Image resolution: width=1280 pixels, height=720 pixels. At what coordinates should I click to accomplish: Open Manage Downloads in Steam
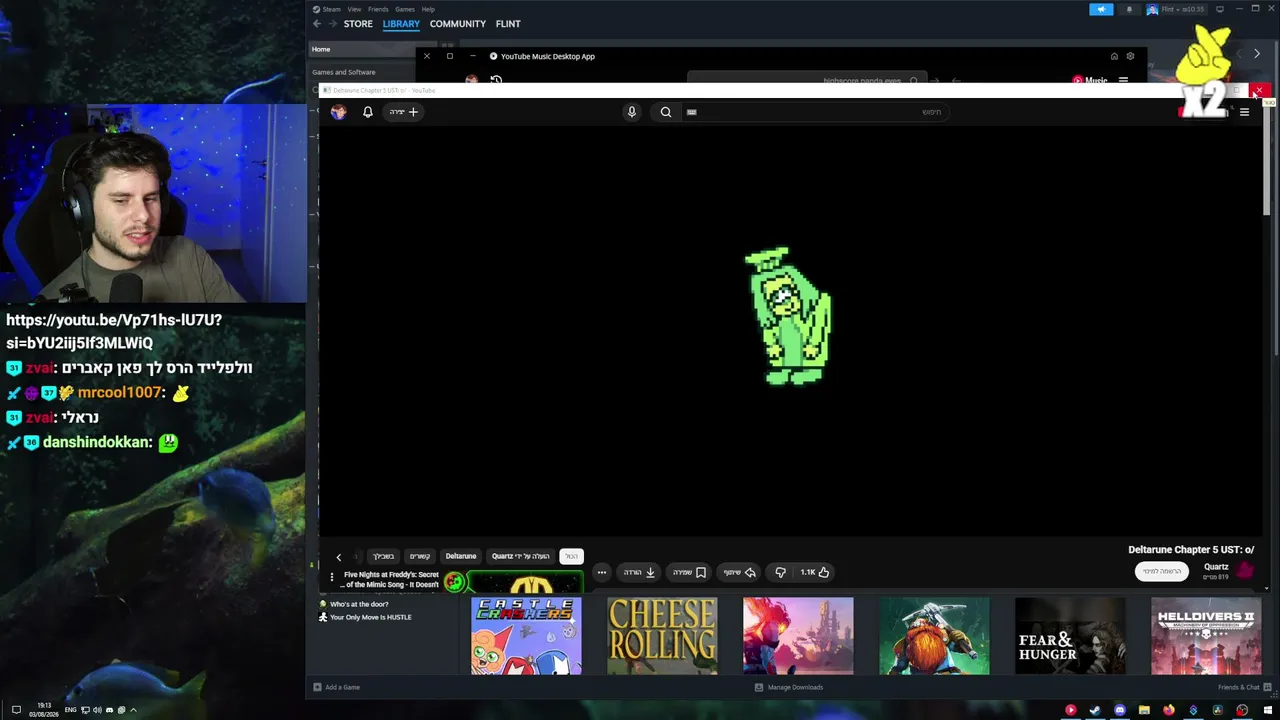[x=789, y=687]
